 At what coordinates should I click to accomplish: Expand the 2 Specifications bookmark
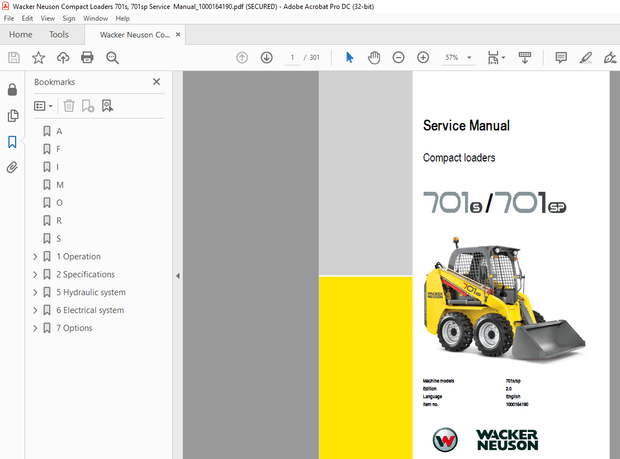point(35,274)
